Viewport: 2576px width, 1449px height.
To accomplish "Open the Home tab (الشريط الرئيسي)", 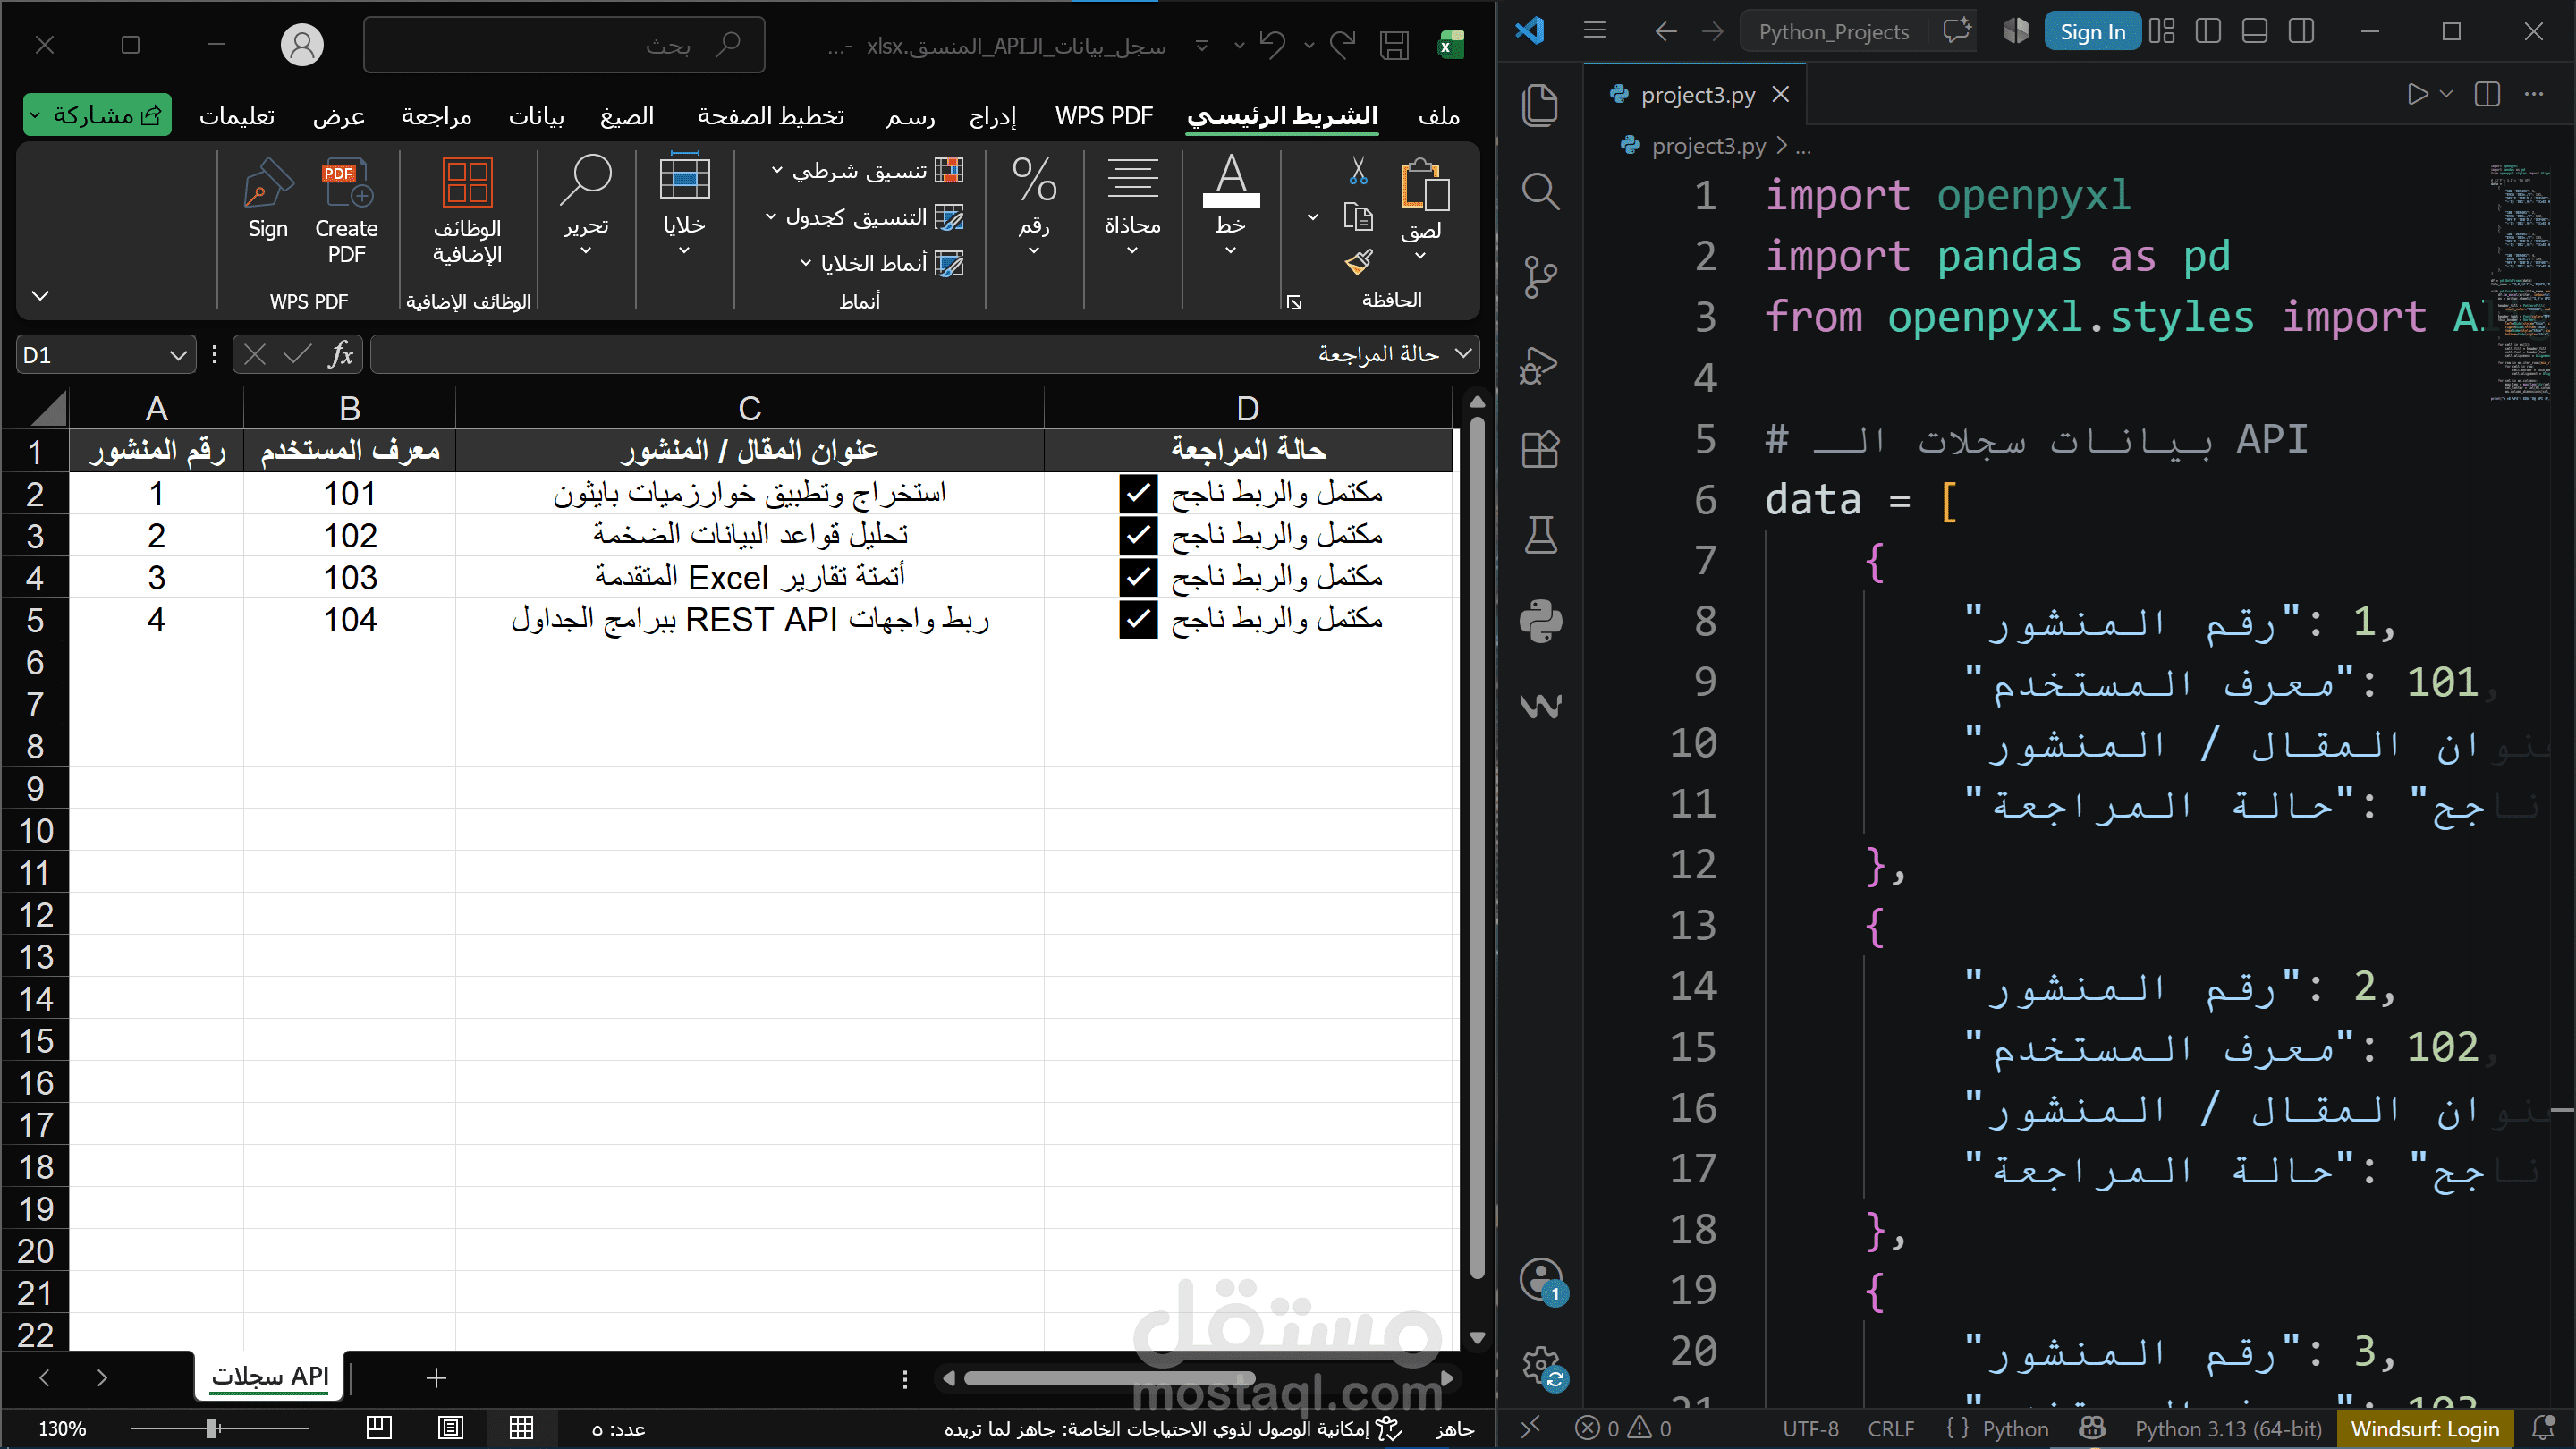I will pyautogui.click(x=1282, y=116).
